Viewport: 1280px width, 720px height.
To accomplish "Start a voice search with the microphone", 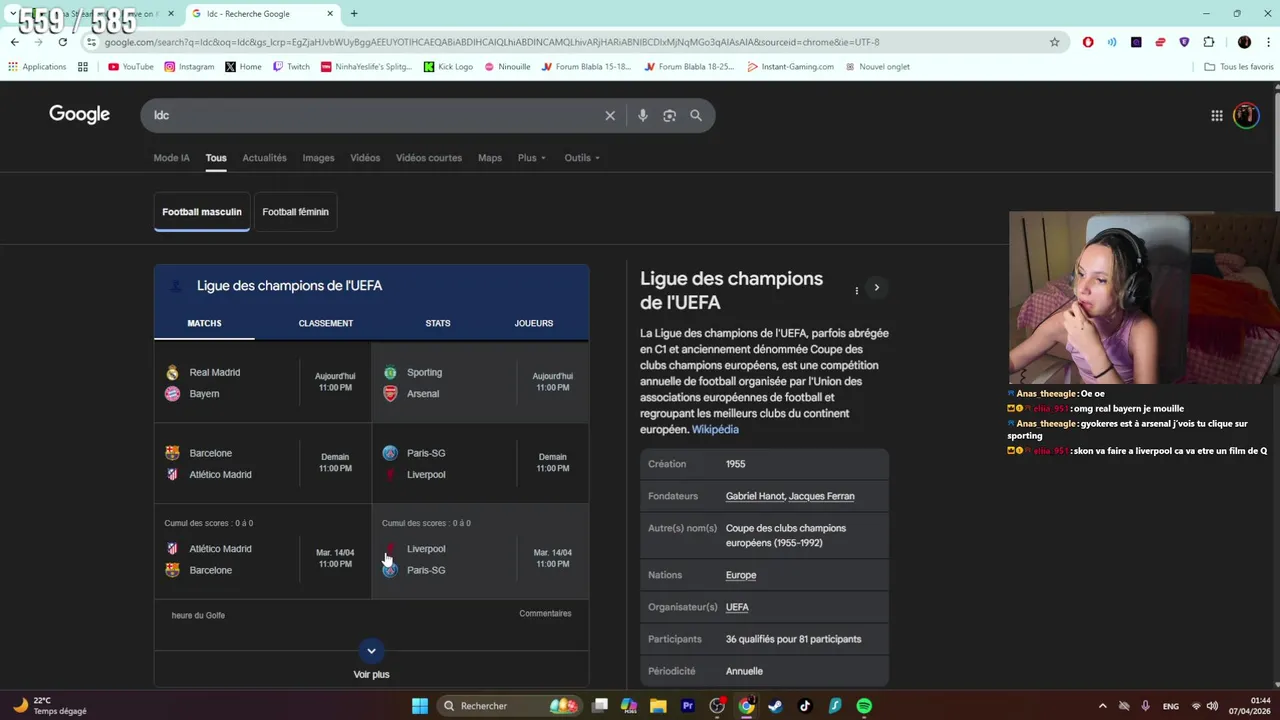I will (643, 115).
